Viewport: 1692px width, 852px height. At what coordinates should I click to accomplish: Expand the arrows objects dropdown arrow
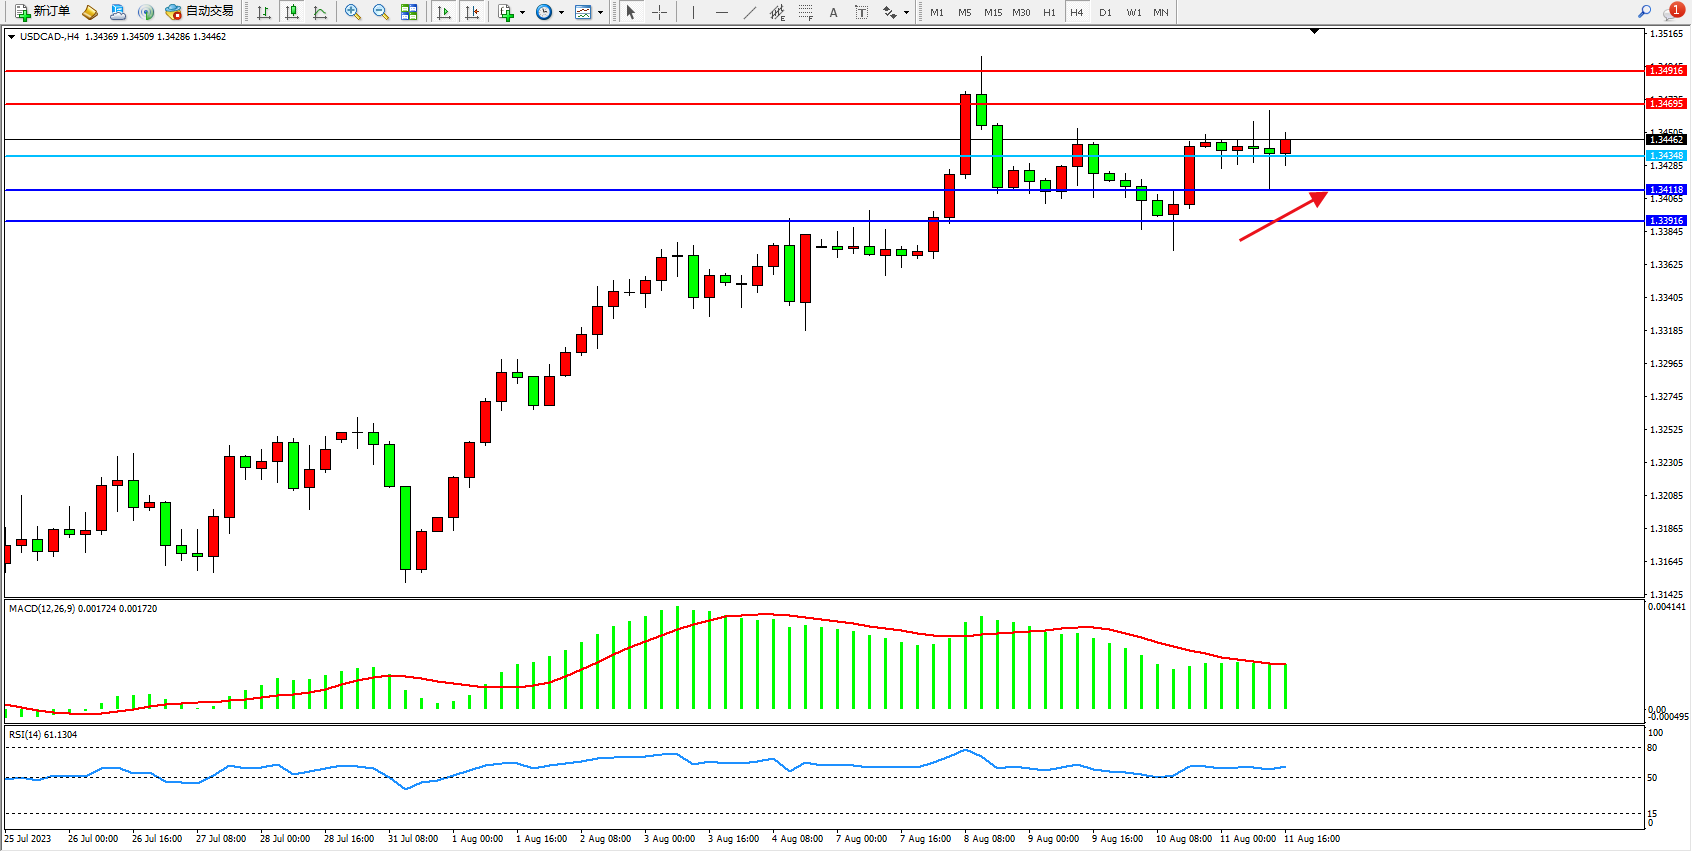[x=906, y=13]
